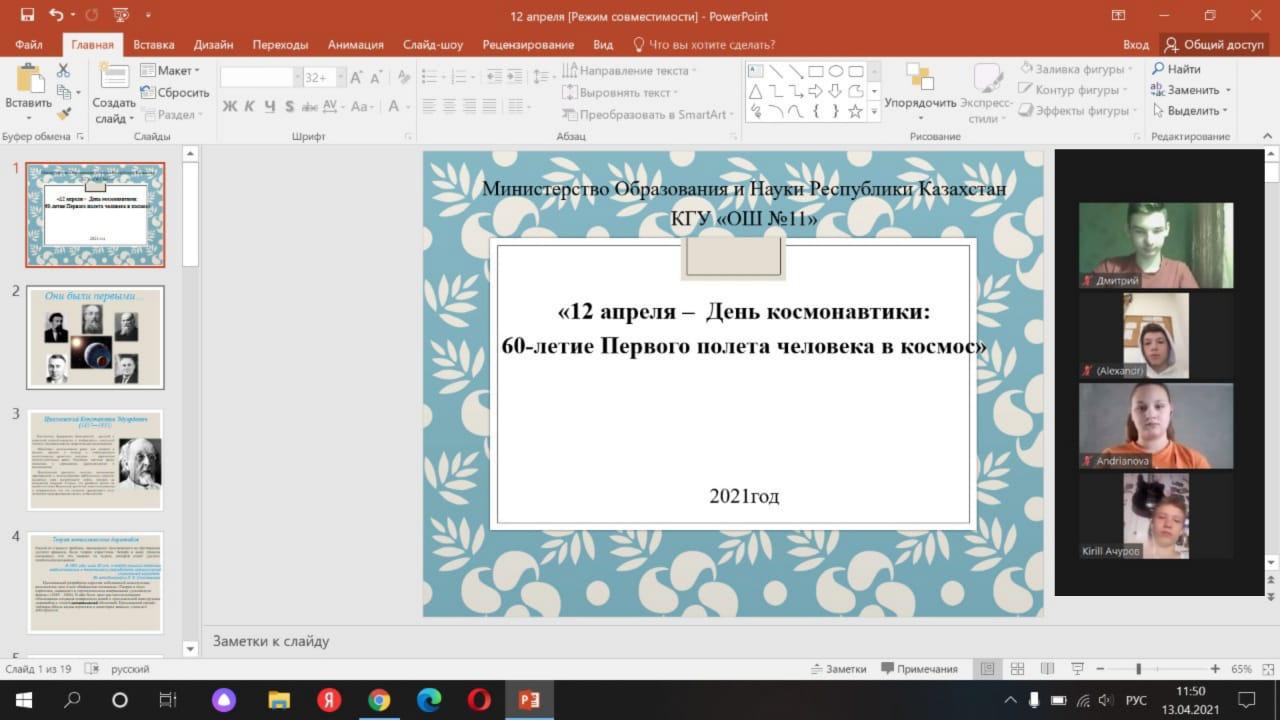
Task: Insert an arrow shape from Рисование gallery
Action: [x=817, y=90]
